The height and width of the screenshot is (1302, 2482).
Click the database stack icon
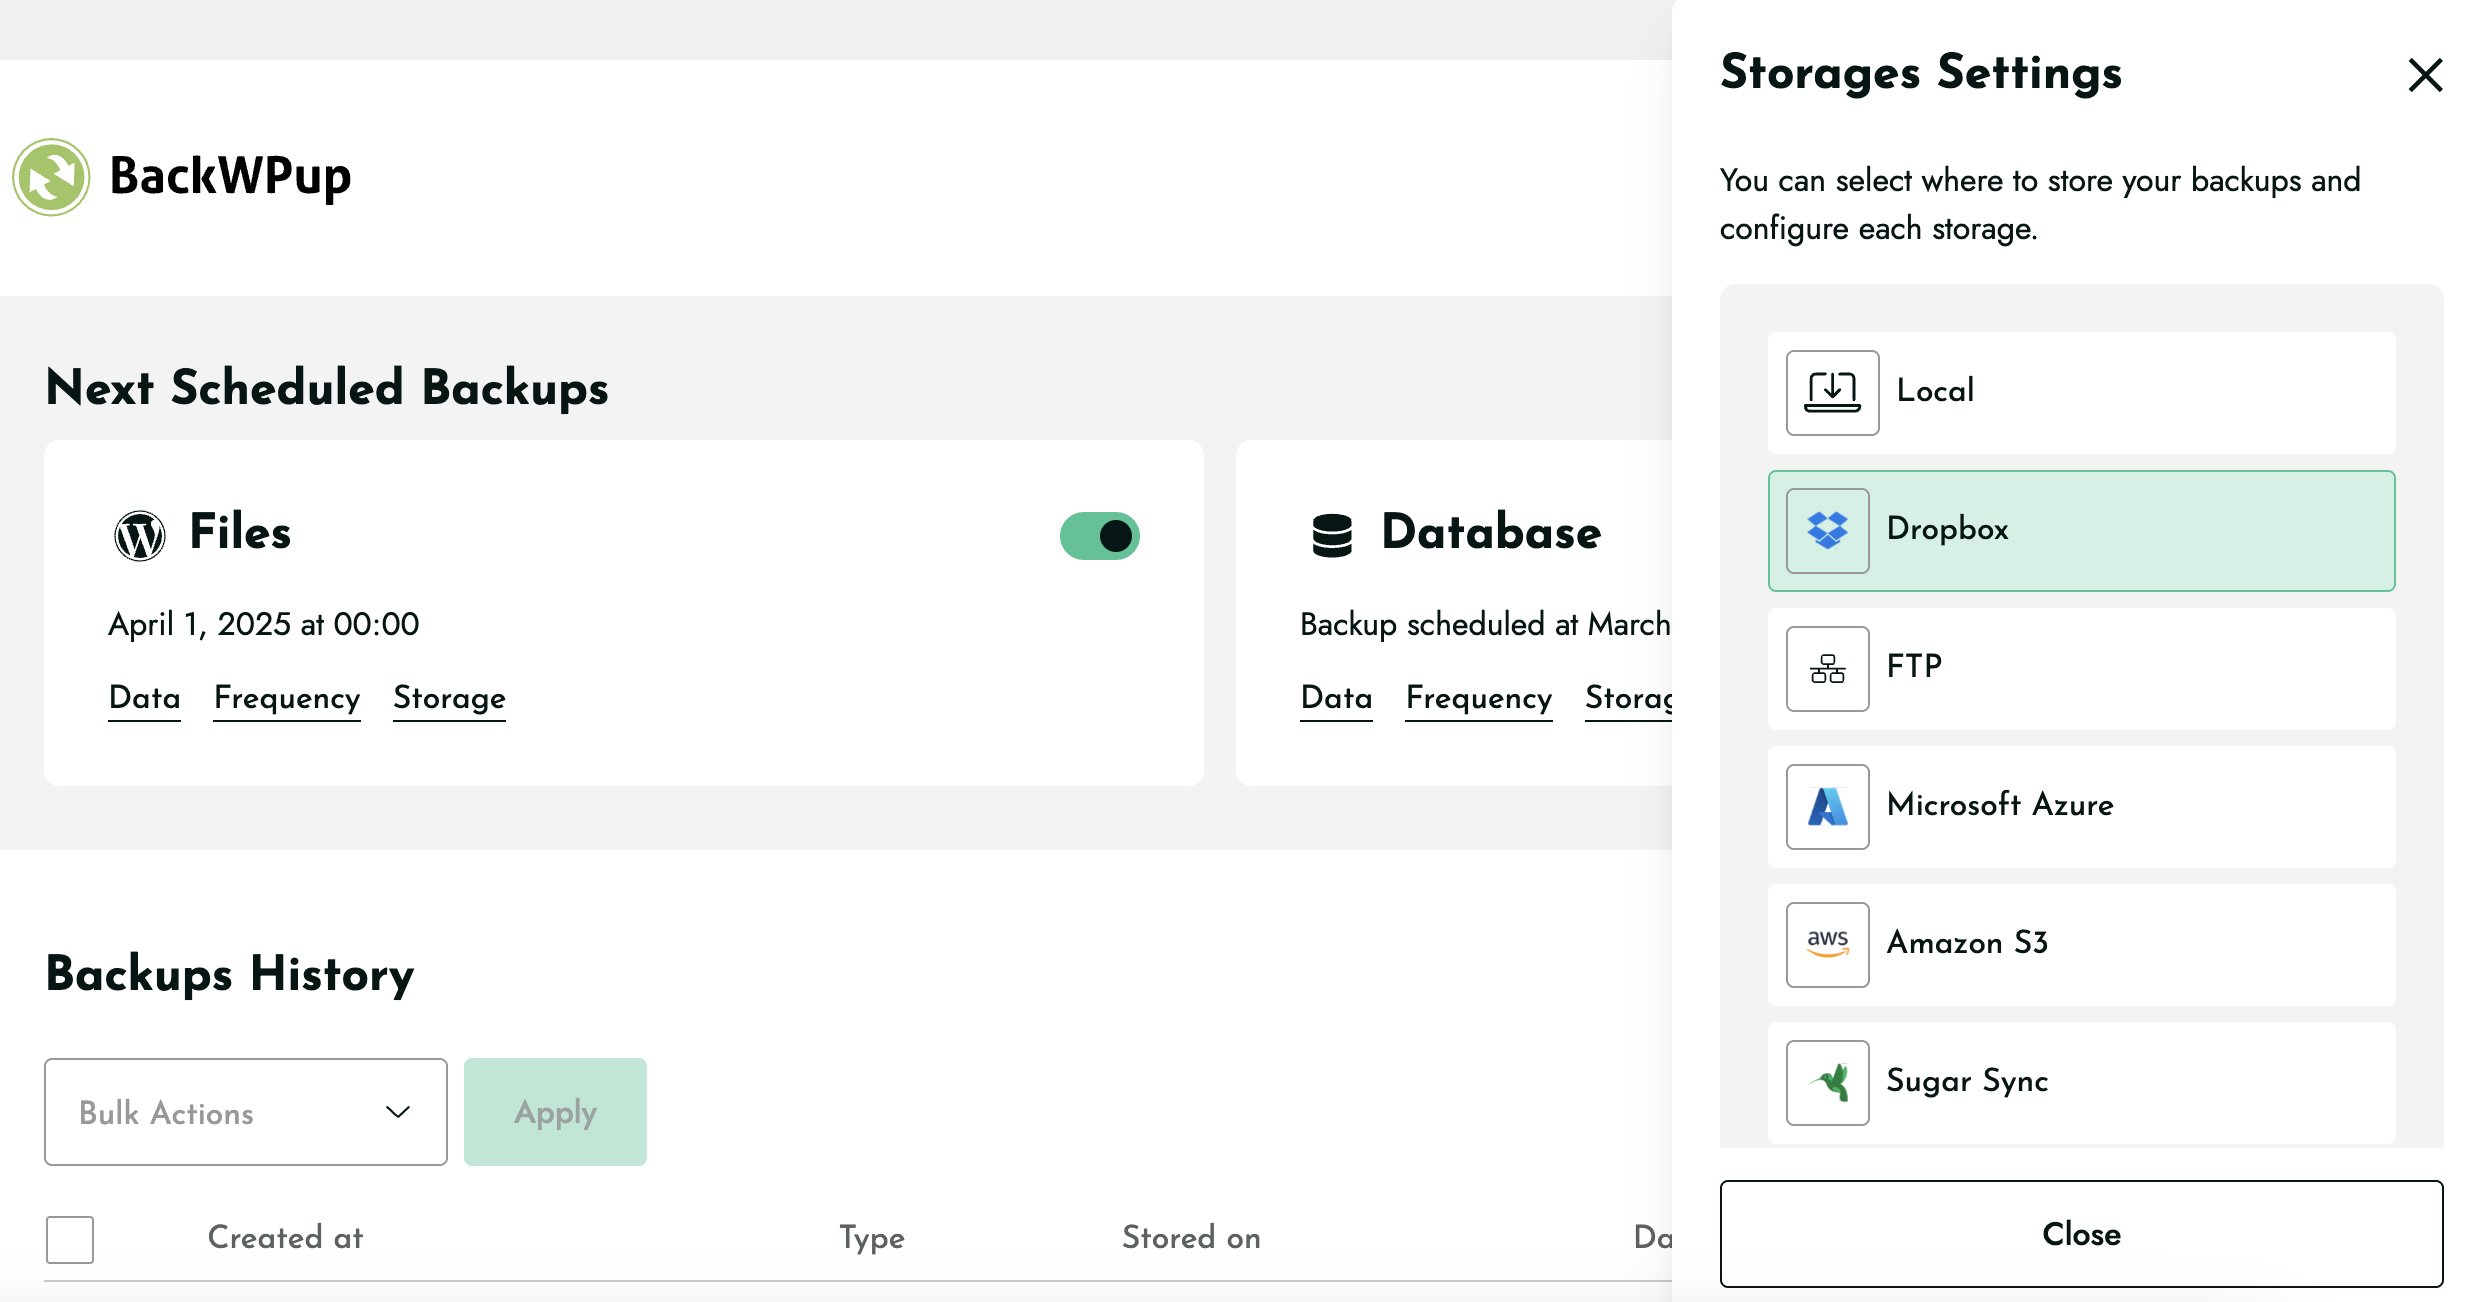coord(1332,535)
